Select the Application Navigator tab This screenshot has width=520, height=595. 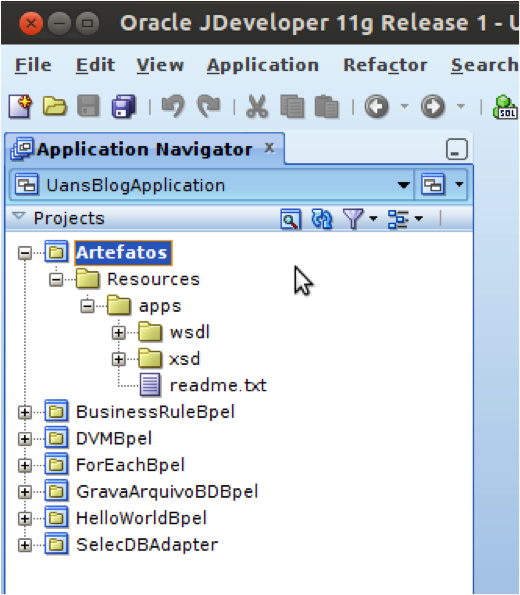pos(144,149)
